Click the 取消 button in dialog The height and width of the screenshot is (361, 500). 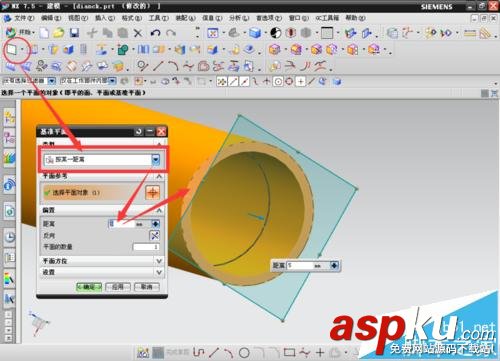(x=146, y=287)
